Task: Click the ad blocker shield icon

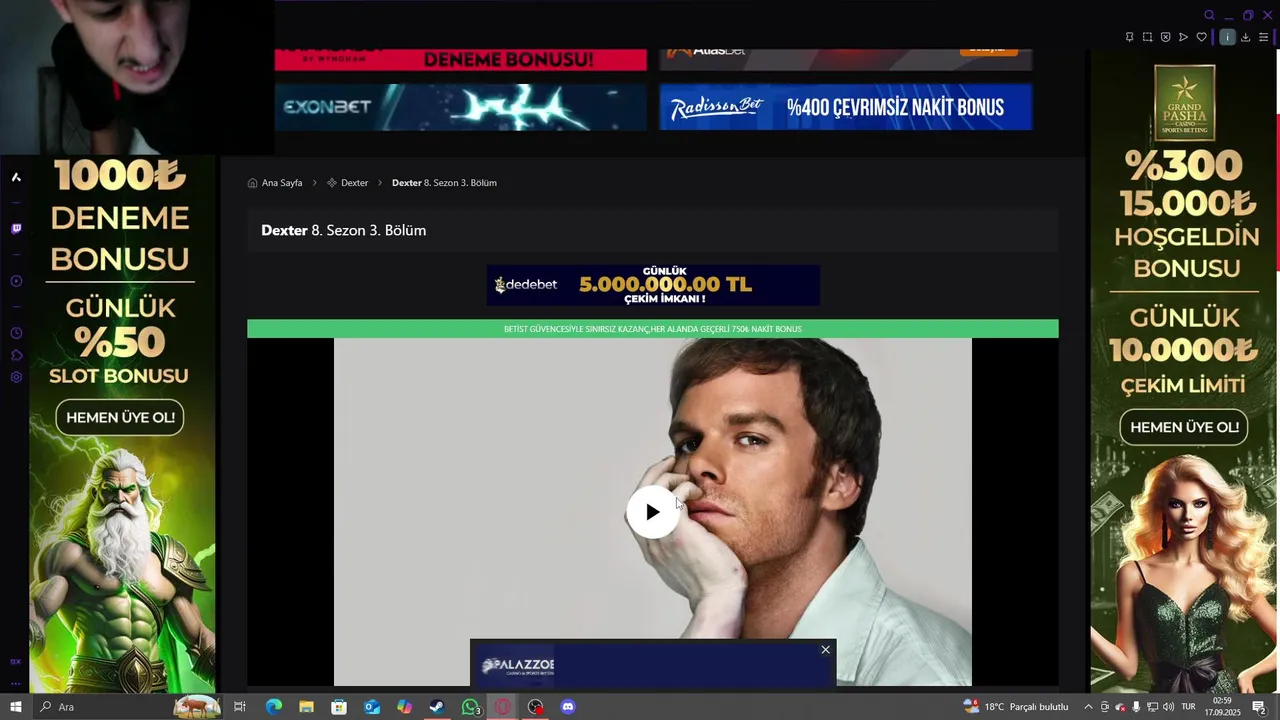Action: (x=1165, y=37)
